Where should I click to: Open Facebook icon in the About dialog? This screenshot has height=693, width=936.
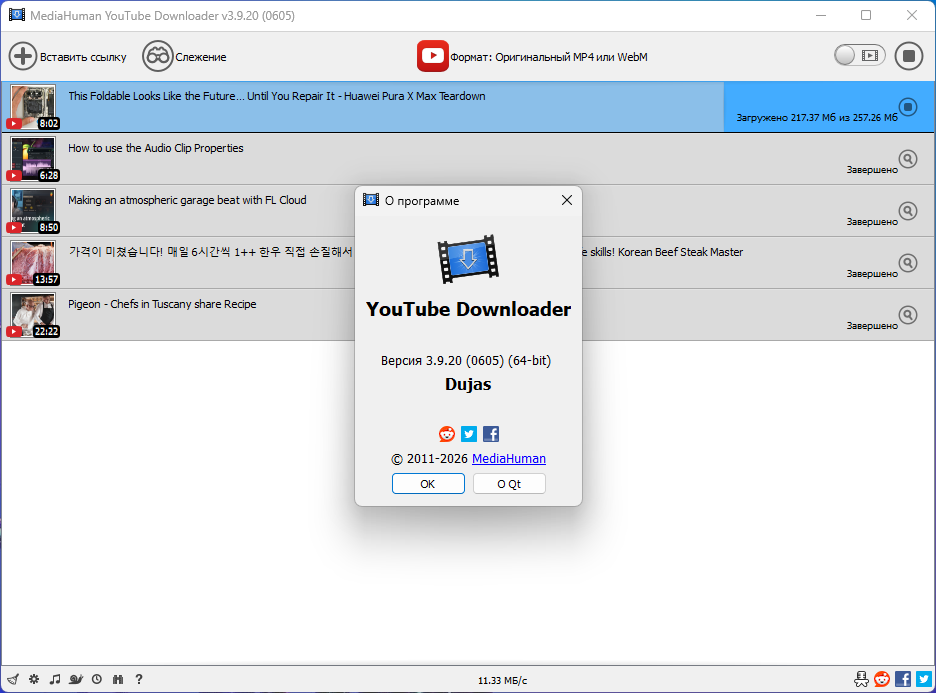pos(491,434)
